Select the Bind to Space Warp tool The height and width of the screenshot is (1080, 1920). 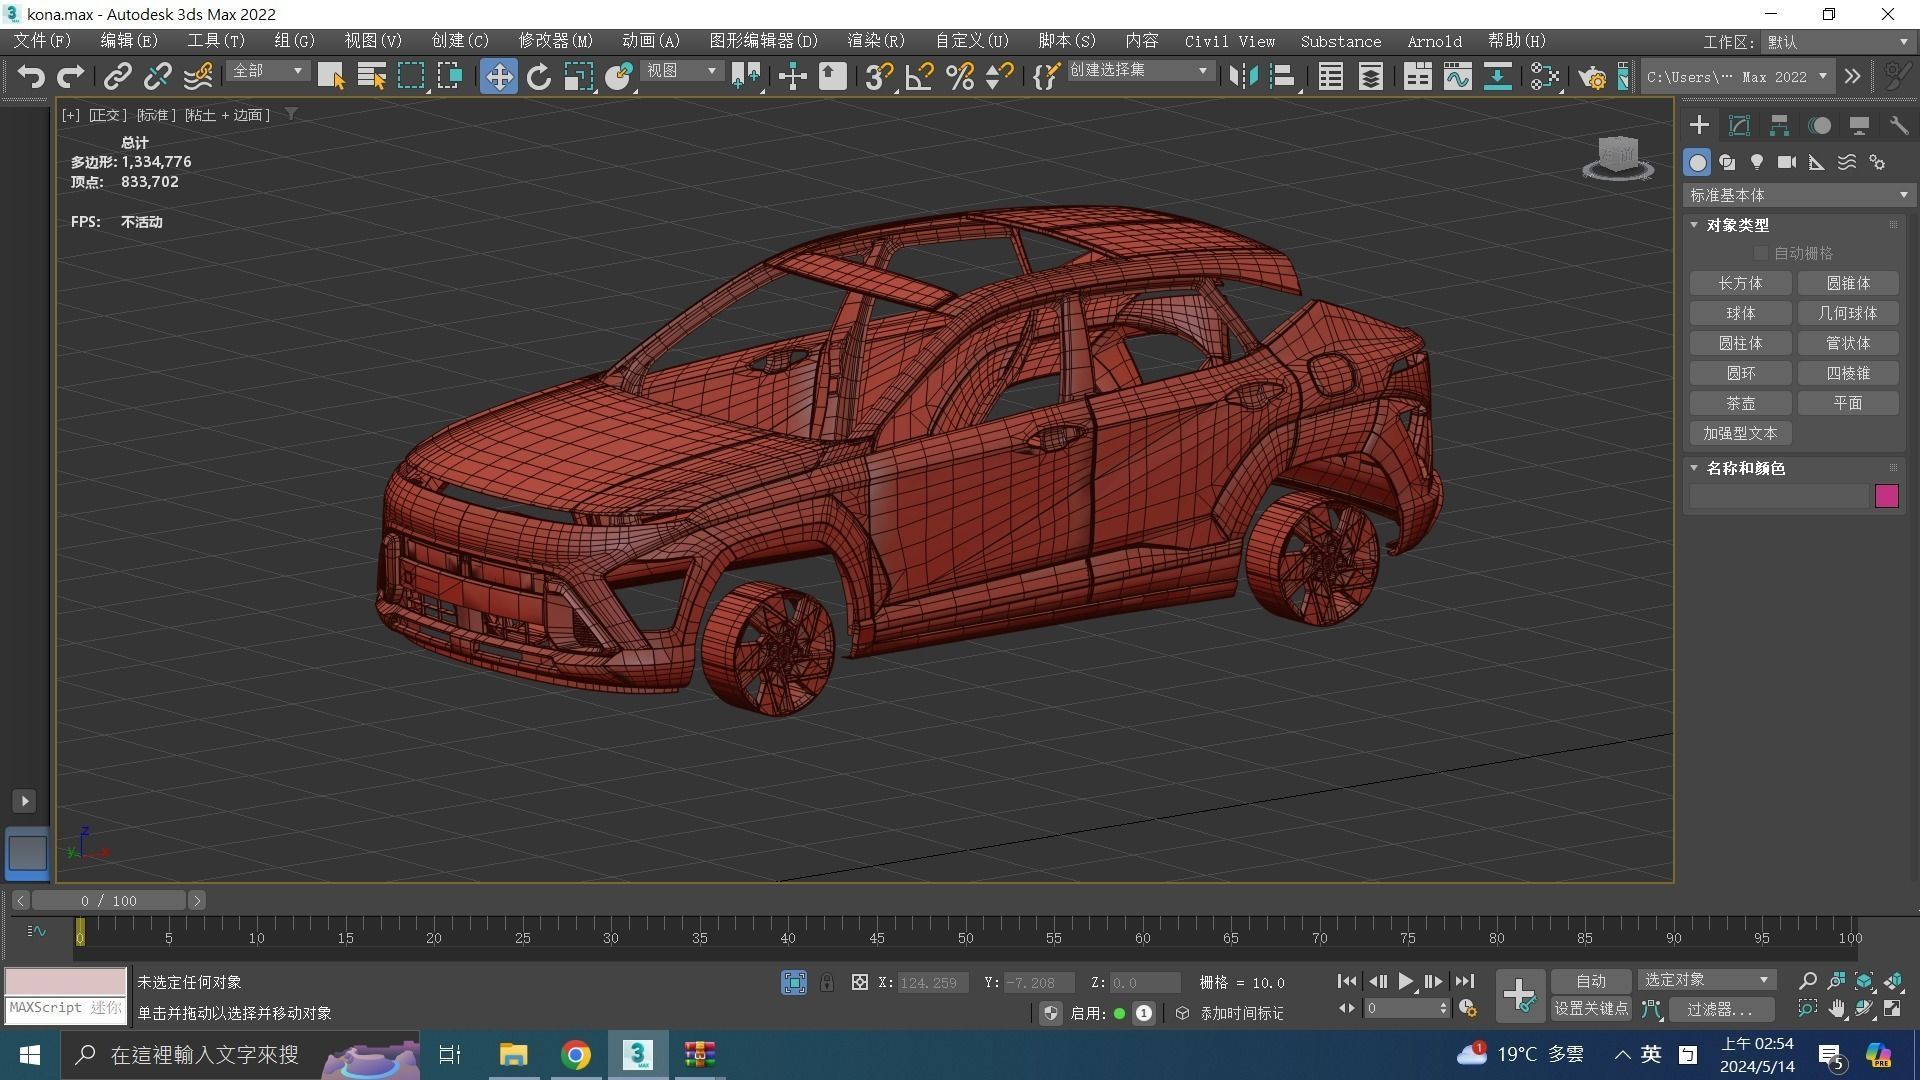[x=198, y=76]
